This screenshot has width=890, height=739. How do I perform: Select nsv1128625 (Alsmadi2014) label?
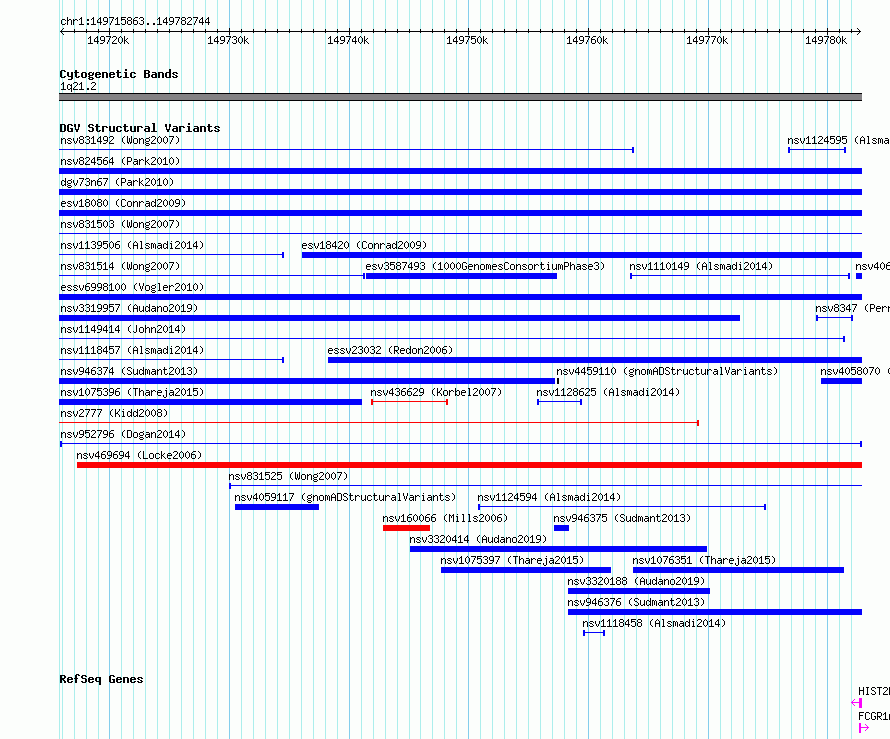pos(608,392)
